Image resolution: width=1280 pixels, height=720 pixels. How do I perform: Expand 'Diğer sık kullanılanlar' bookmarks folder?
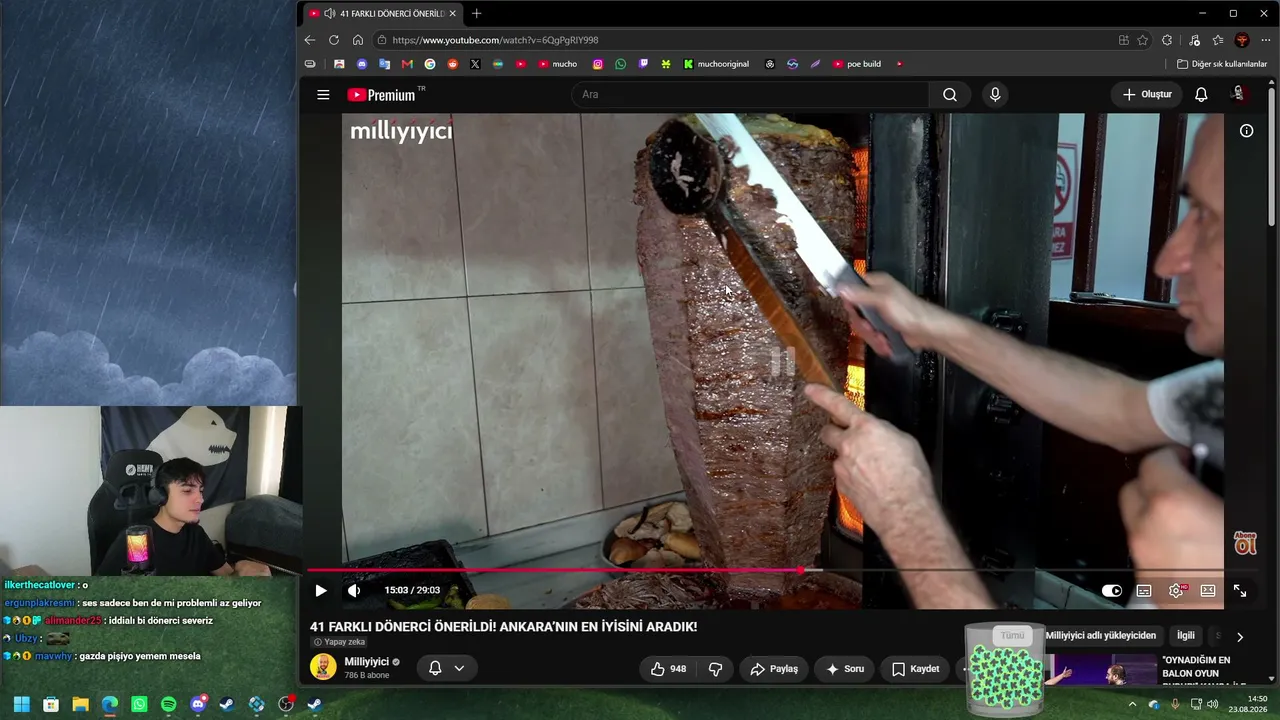pos(1222,64)
